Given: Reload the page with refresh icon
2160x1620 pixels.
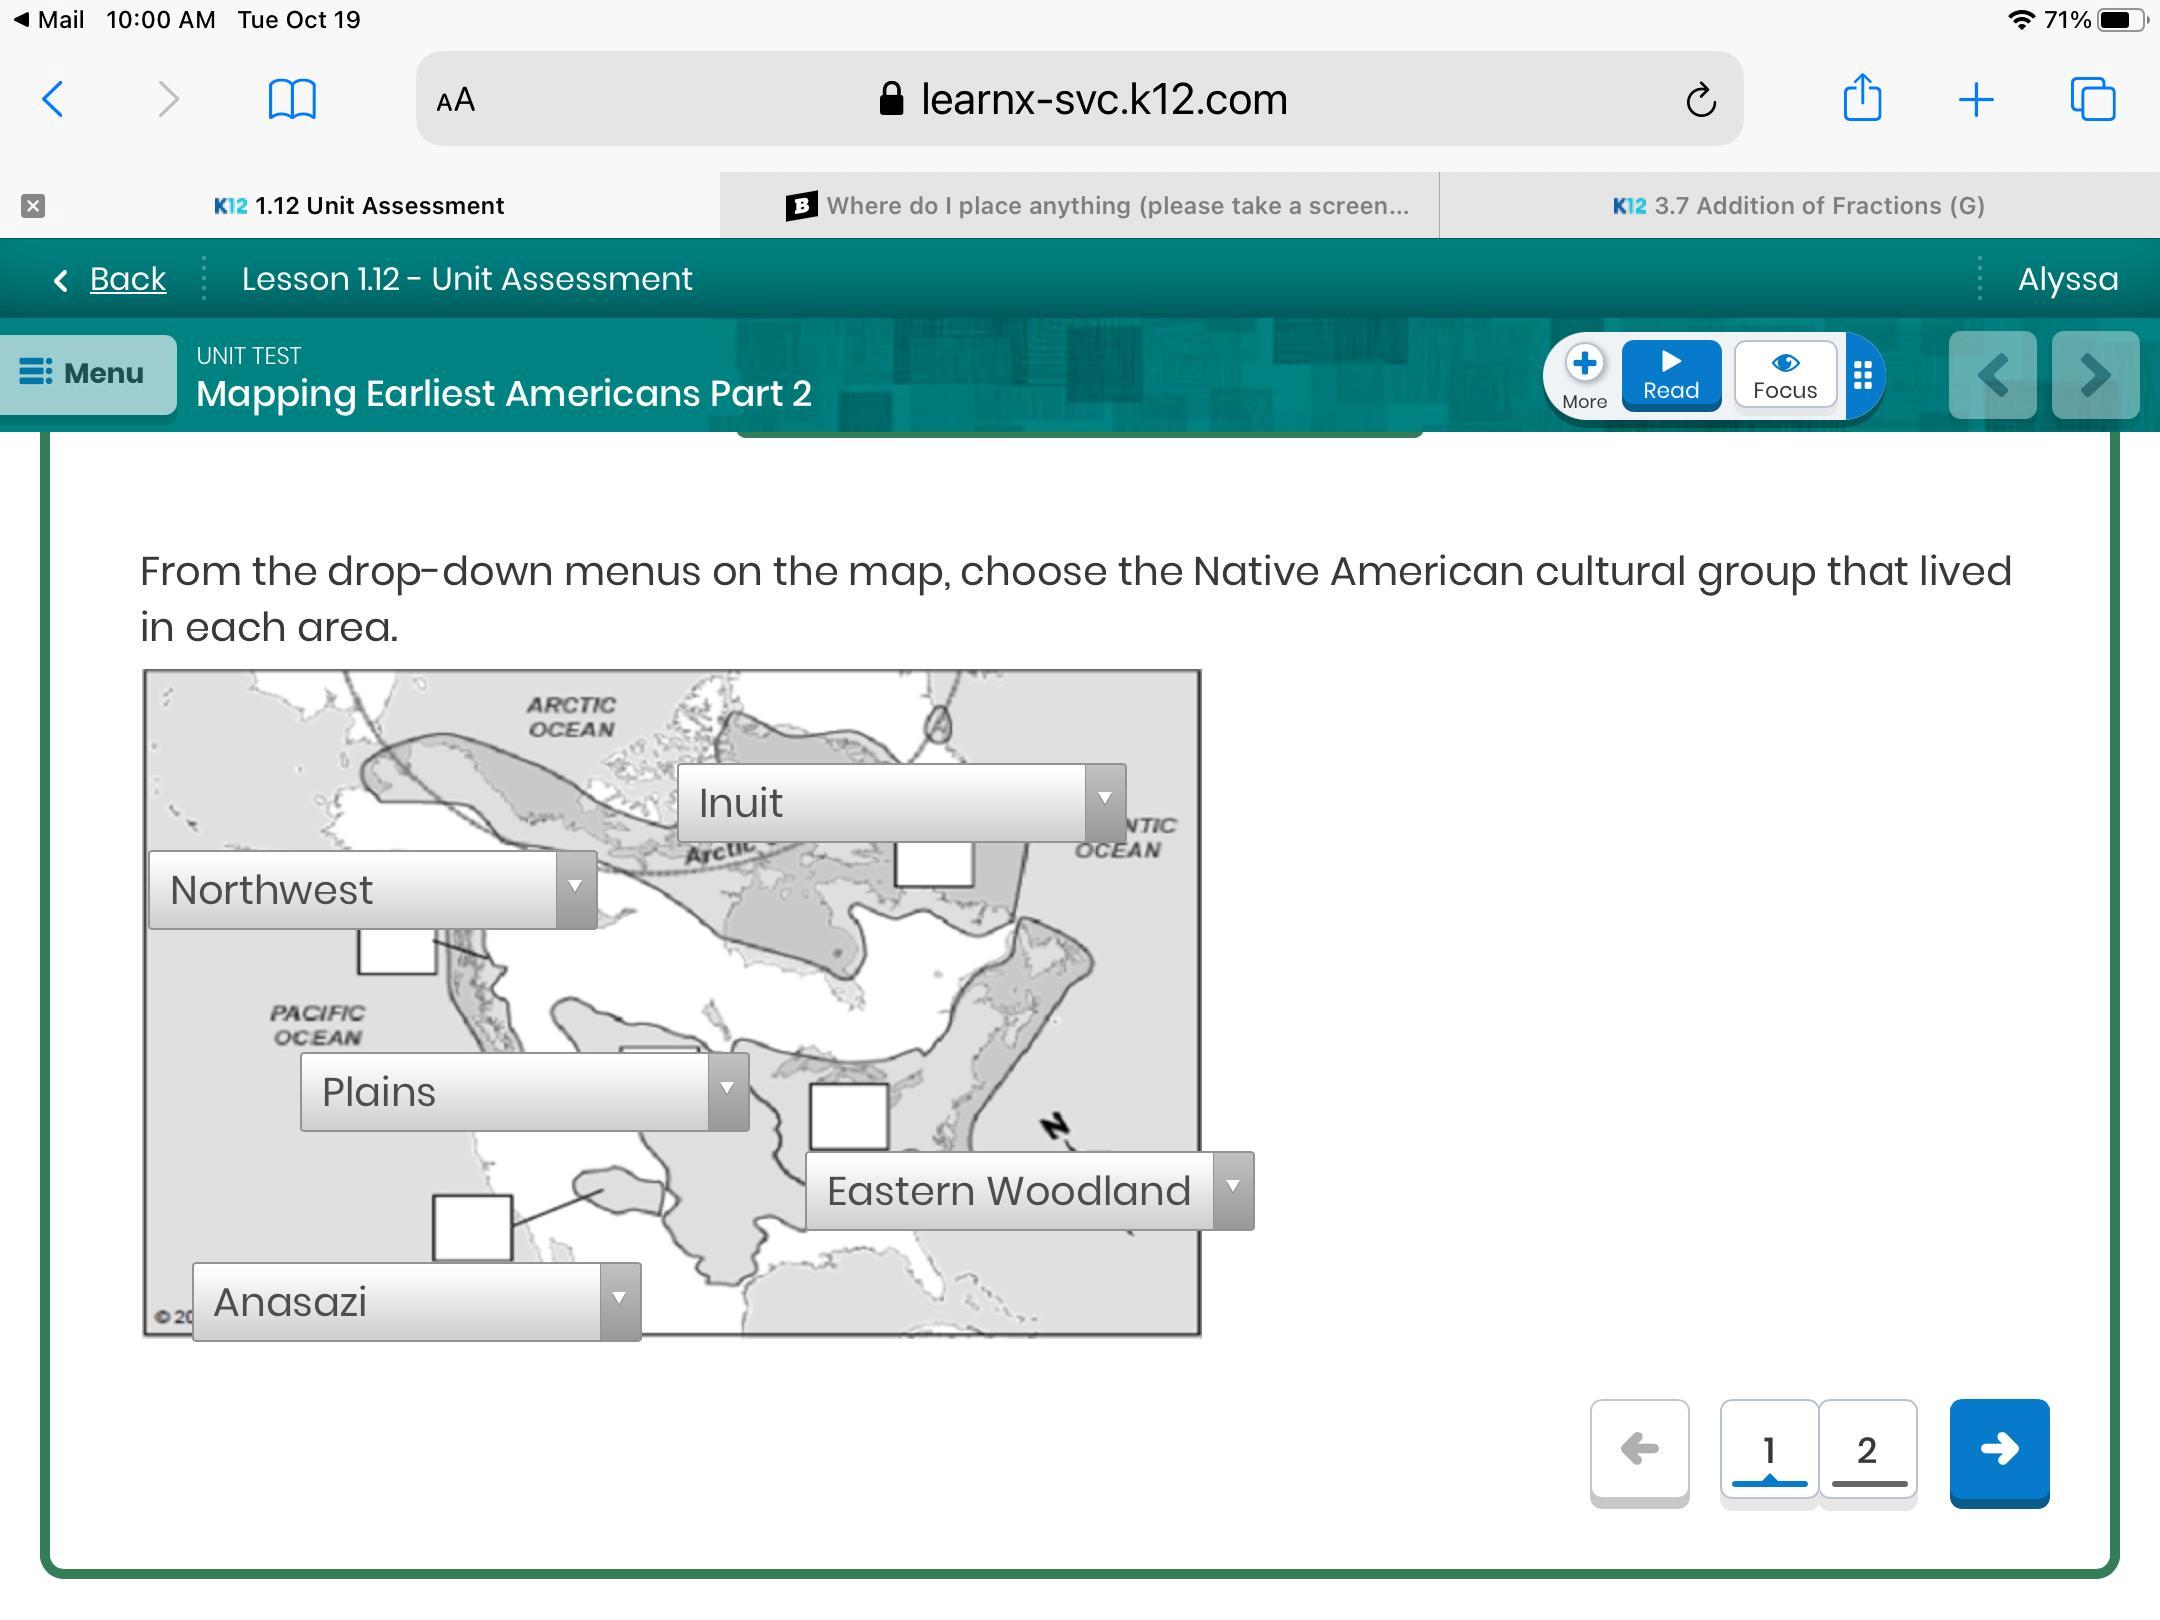Looking at the screenshot, I should click(1700, 100).
